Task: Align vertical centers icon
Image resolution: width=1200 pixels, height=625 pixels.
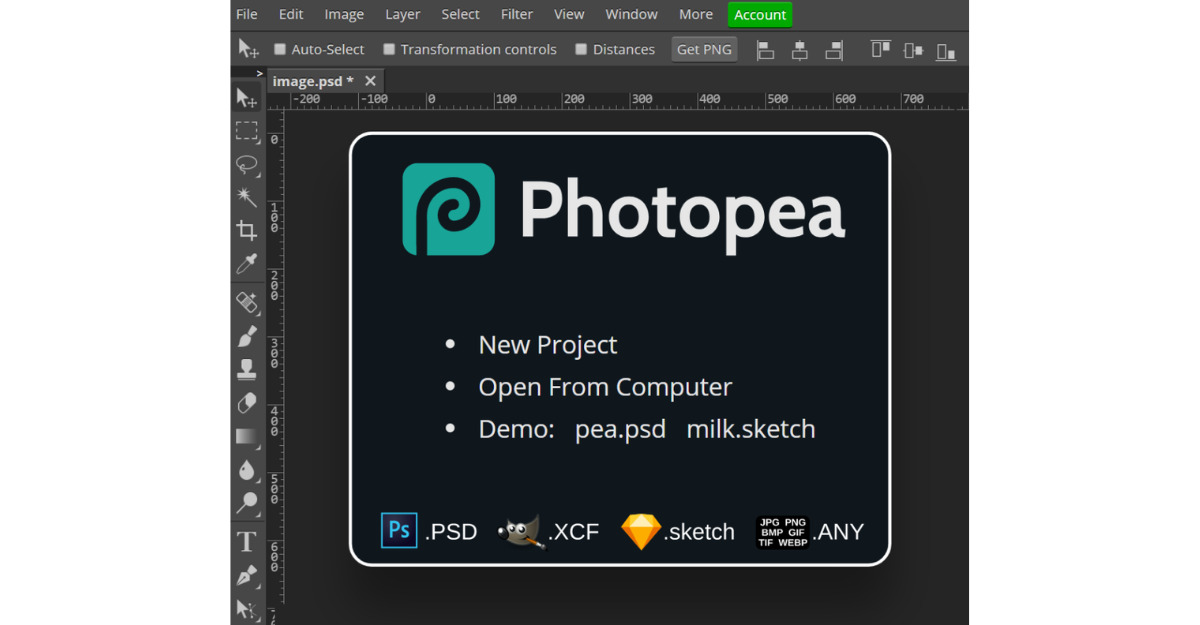Action: click(x=913, y=50)
